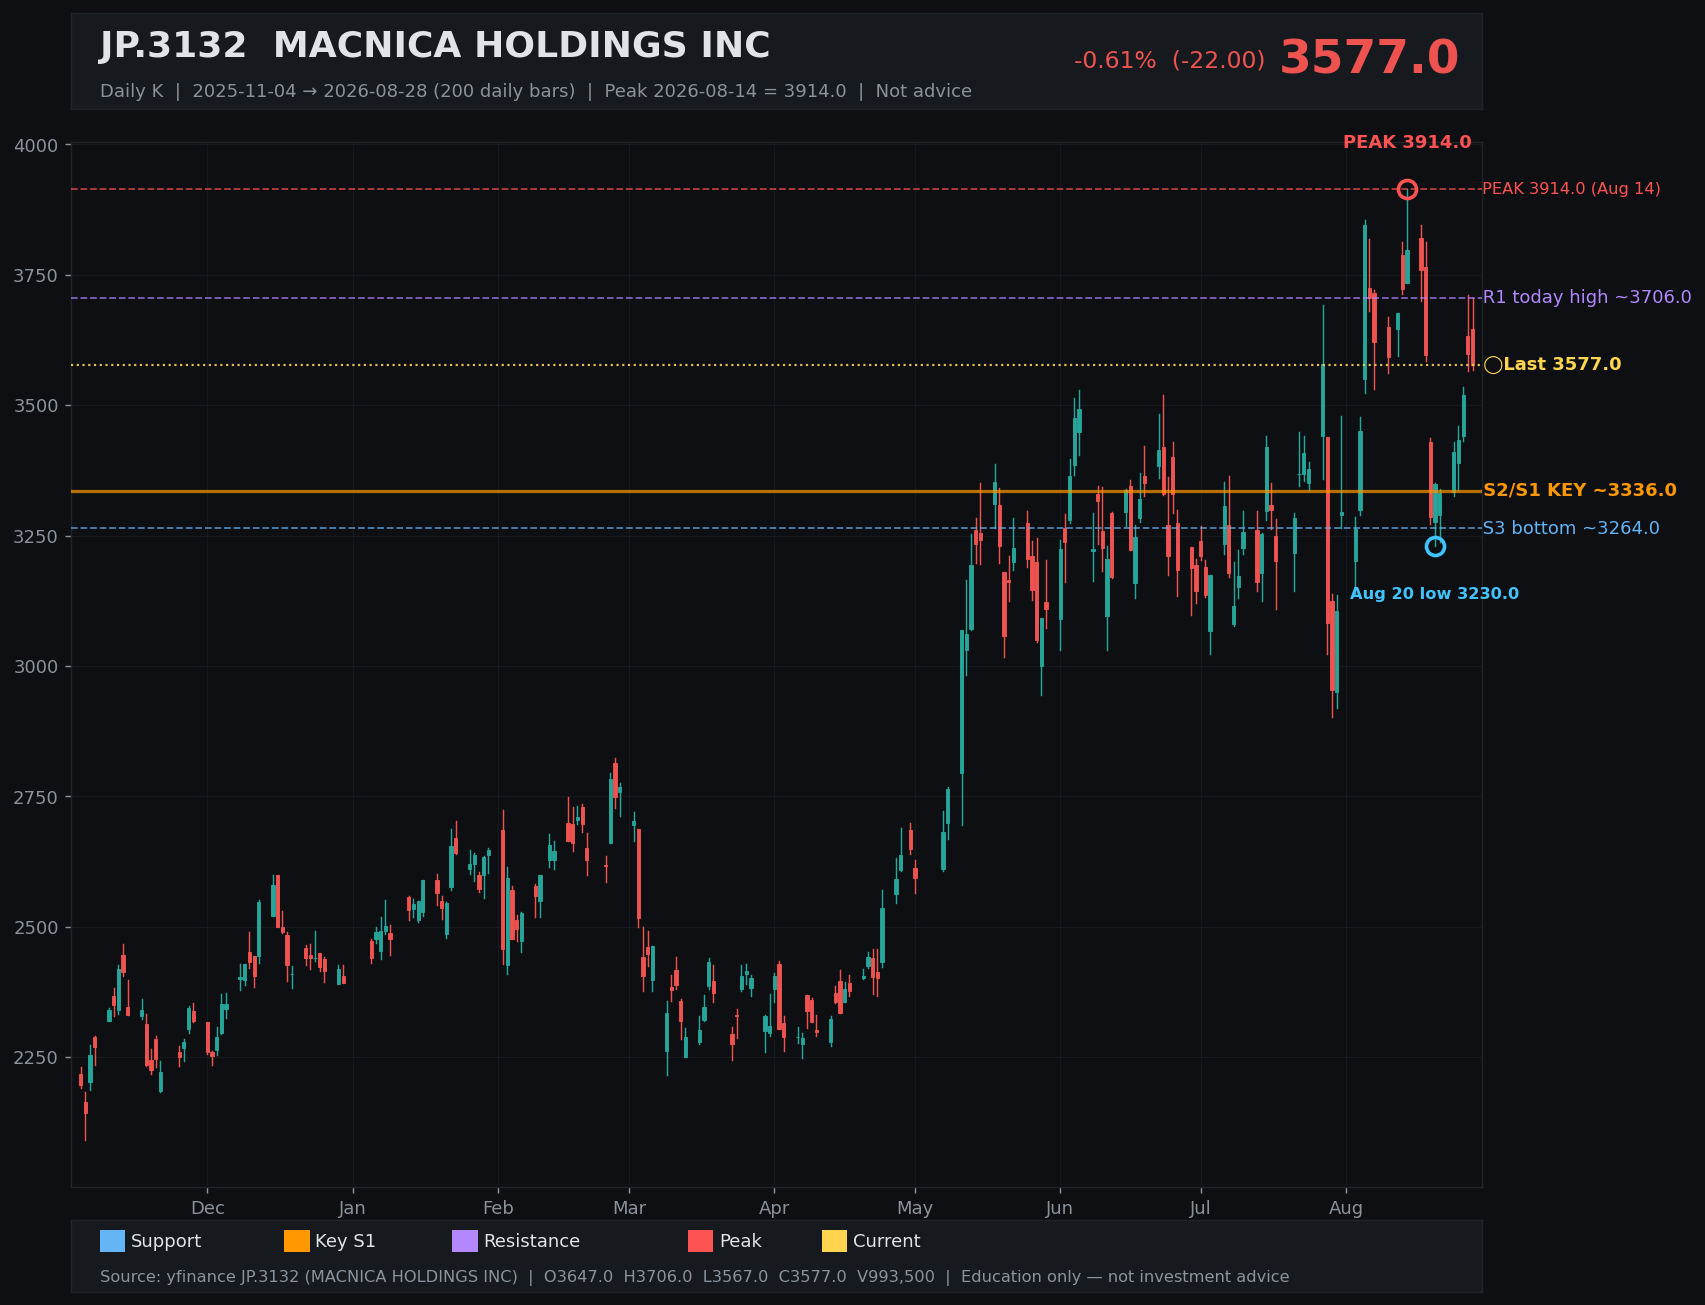
Task: Click the bold 'PEAK 3914.0' annotation
Action: point(1407,142)
